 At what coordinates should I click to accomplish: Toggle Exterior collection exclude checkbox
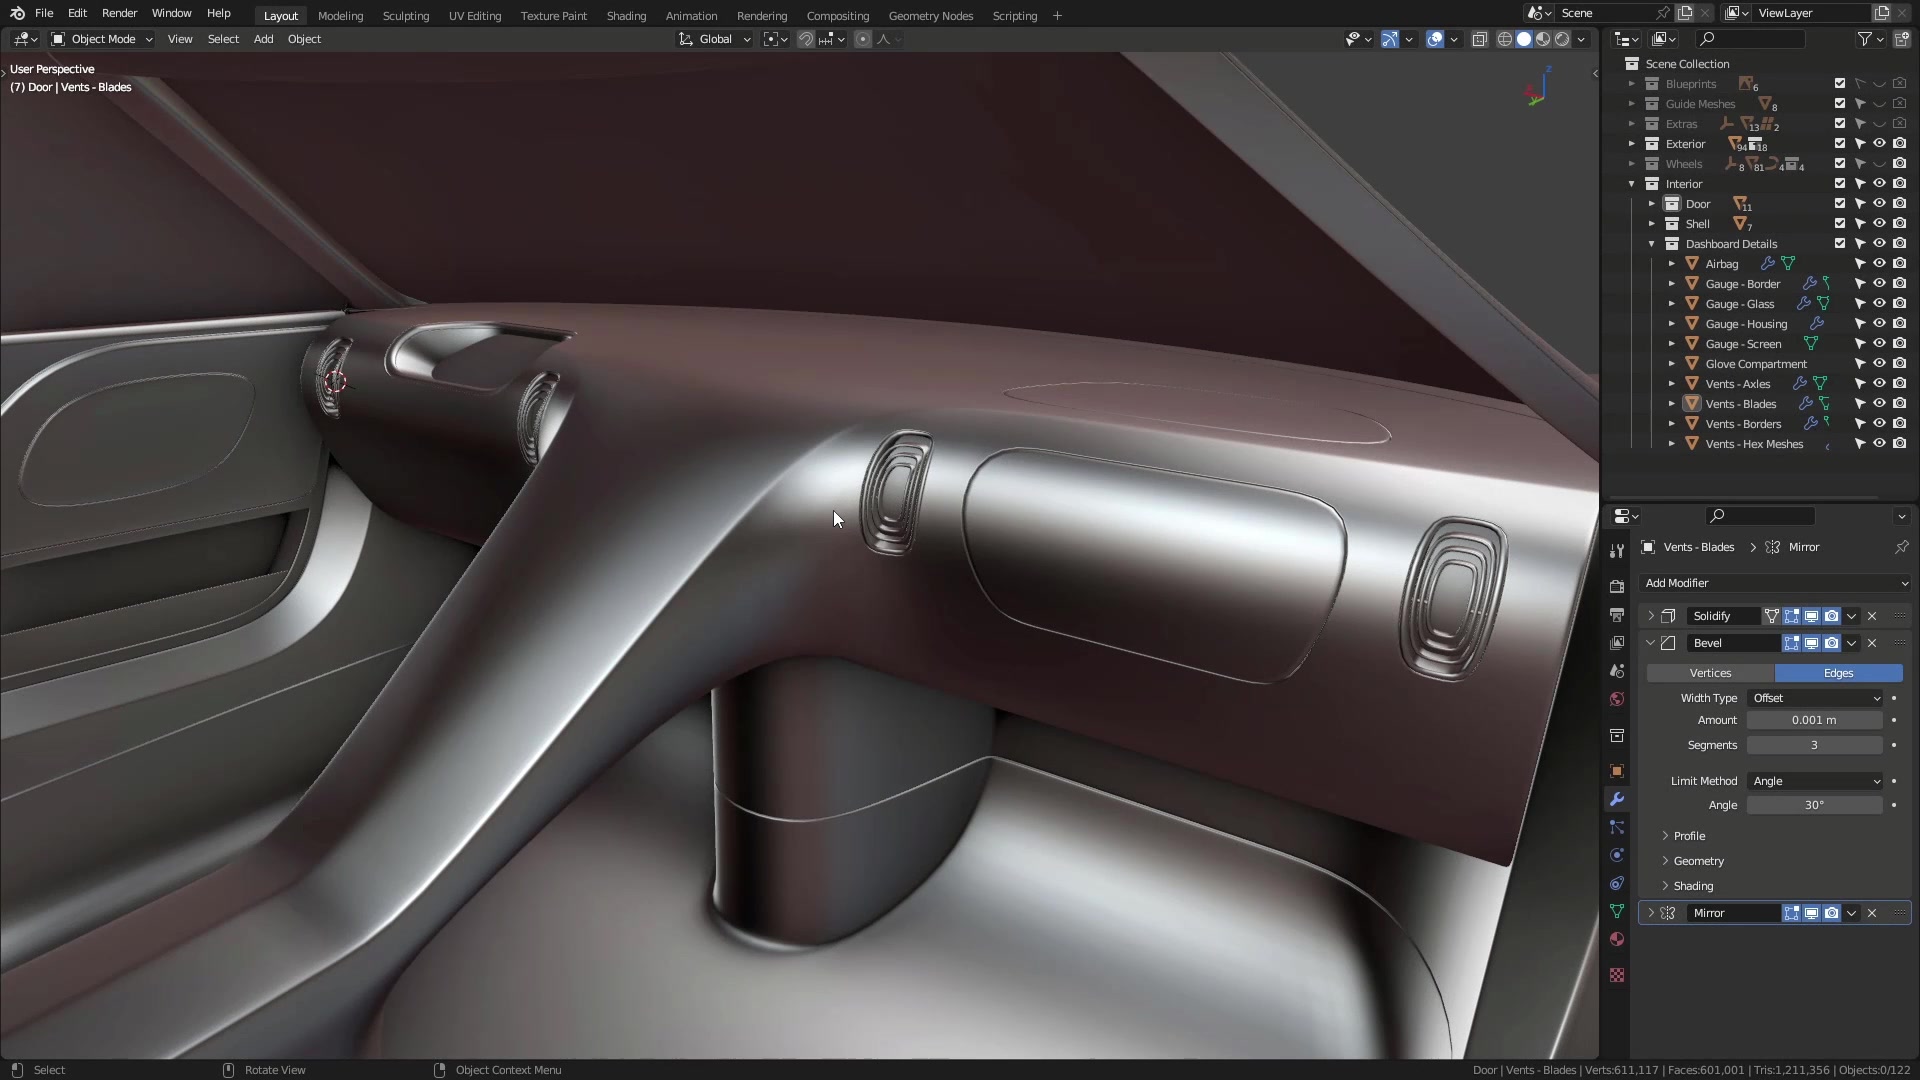(x=1840, y=144)
